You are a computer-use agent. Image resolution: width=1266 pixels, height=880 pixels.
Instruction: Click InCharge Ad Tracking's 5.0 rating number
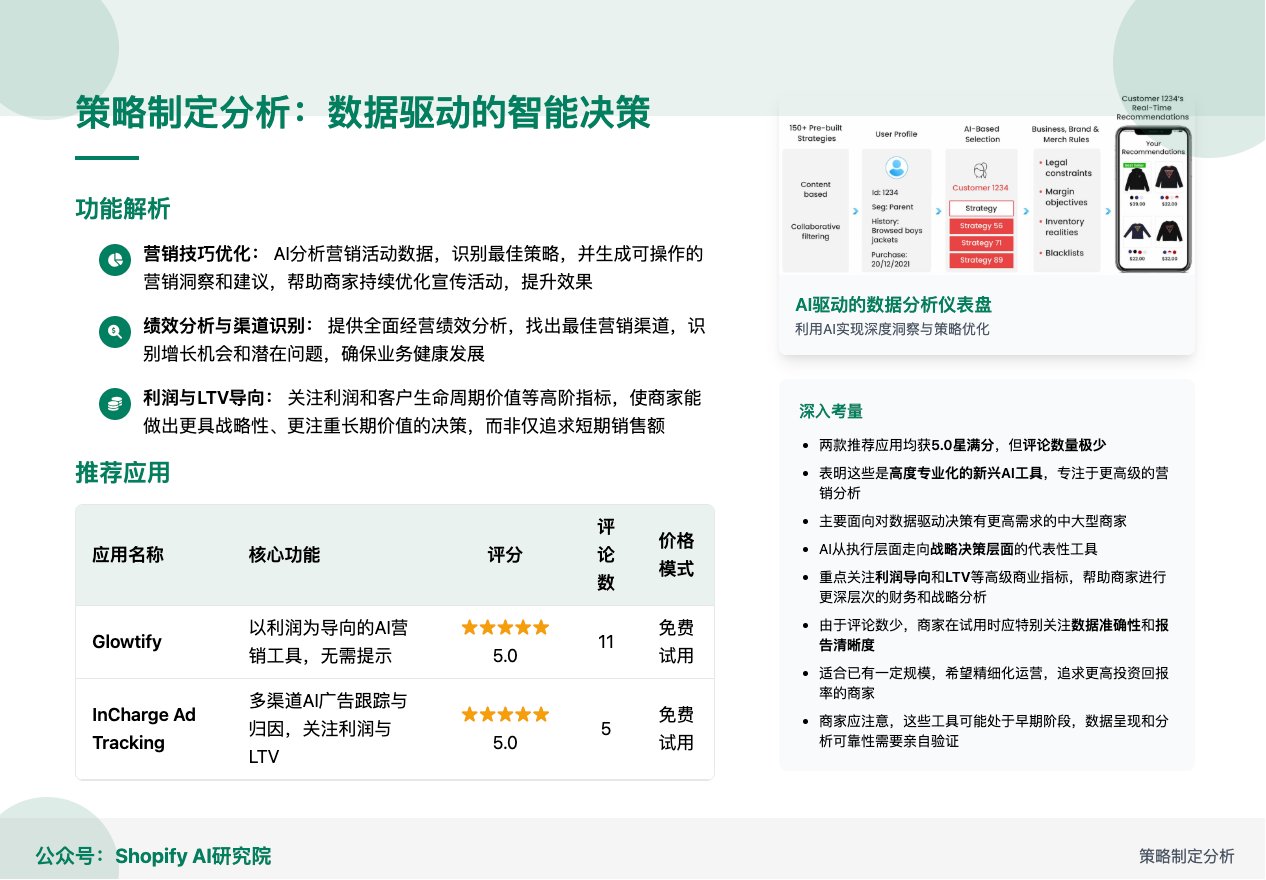[x=505, y=743]
